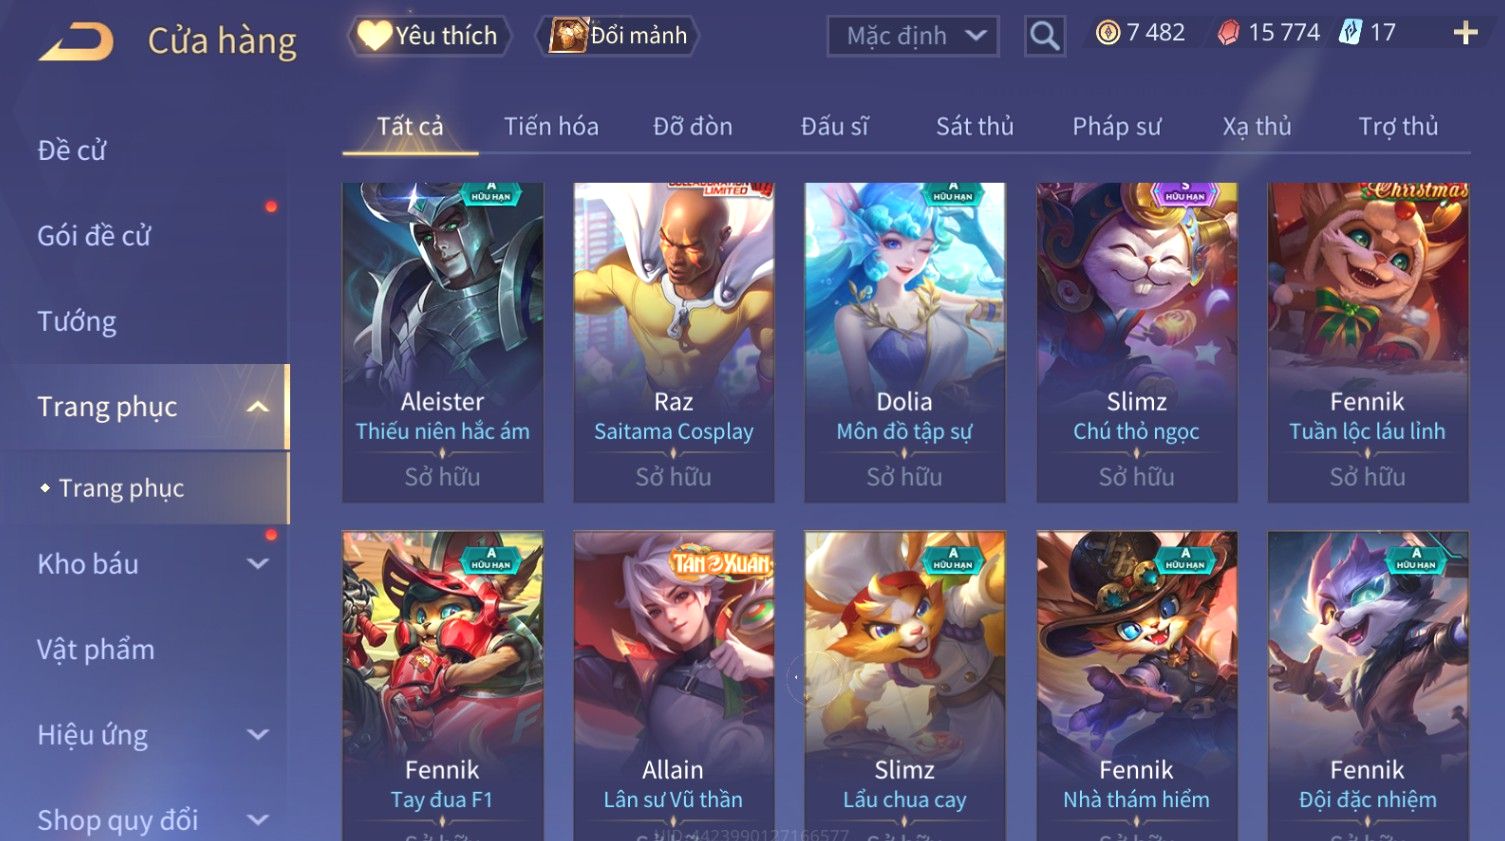Open Yêu thích heart favorites

[429, 36]
